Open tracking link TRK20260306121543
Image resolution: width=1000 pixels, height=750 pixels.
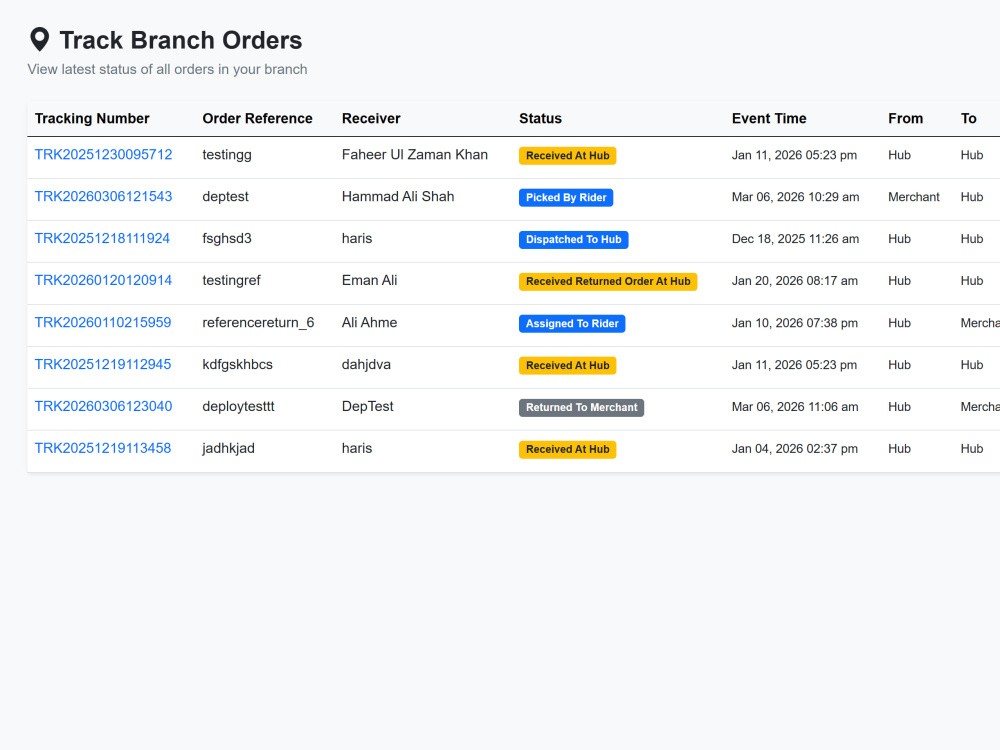103,196
